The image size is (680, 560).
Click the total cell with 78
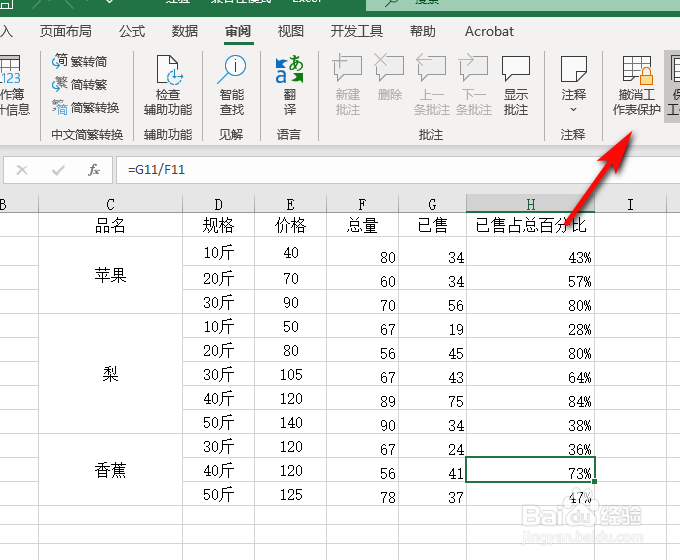pyautogui.click(x=362, y=494)
